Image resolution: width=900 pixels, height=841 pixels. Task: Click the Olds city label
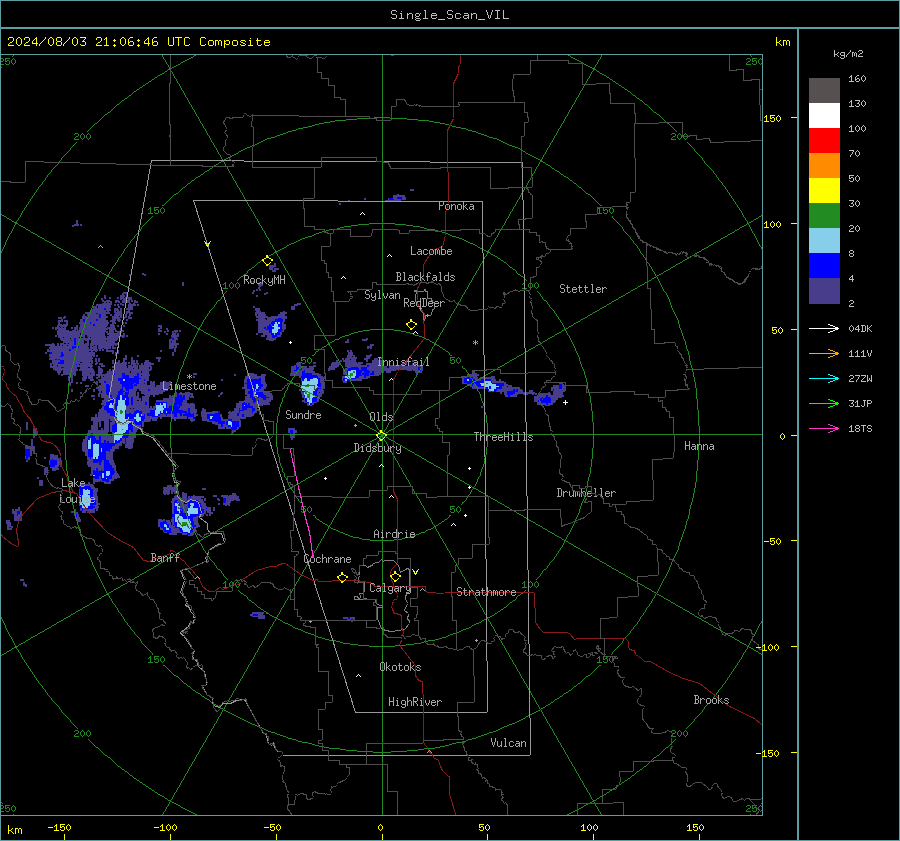pos(381,417)
